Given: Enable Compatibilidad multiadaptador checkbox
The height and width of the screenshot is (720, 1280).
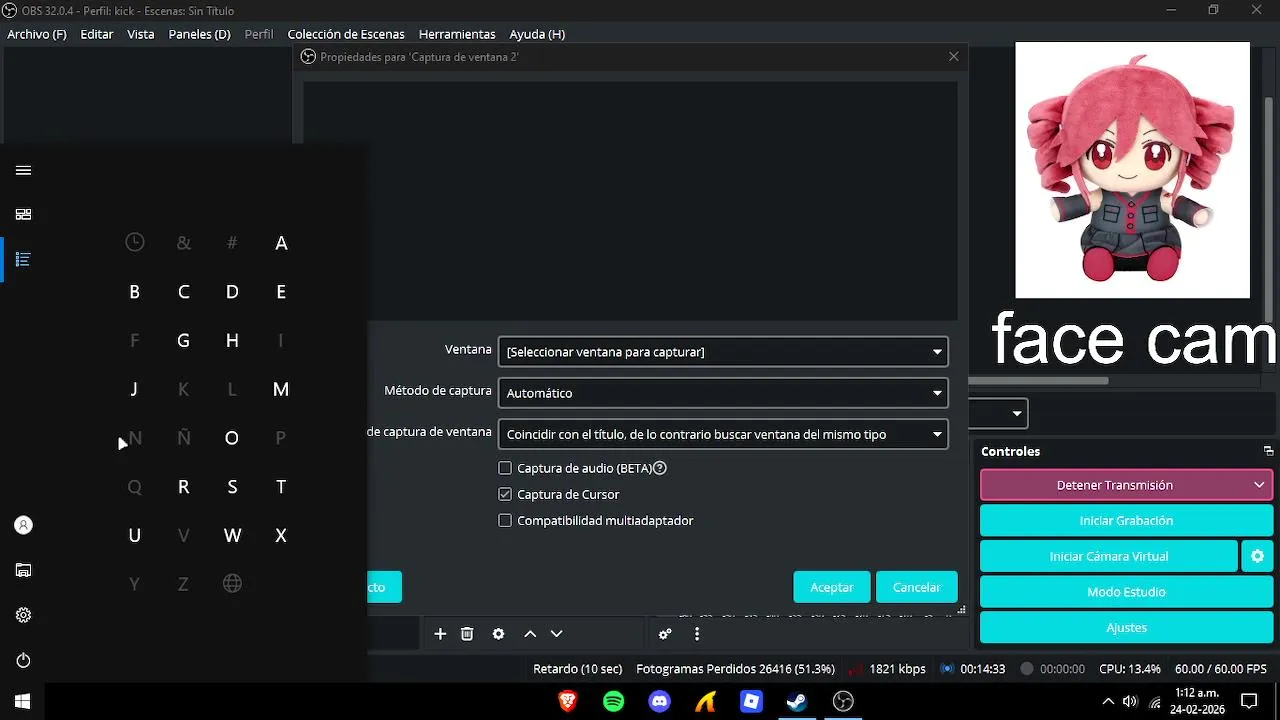Looking at the screenshot, I should pyautogui.click(x=505, y=520).
